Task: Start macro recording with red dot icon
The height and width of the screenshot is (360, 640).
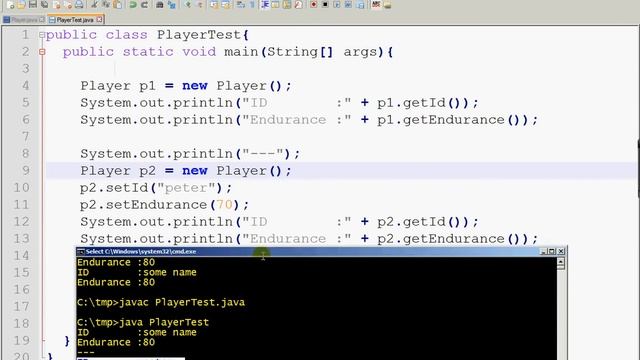Action: [x=314, y=4]
